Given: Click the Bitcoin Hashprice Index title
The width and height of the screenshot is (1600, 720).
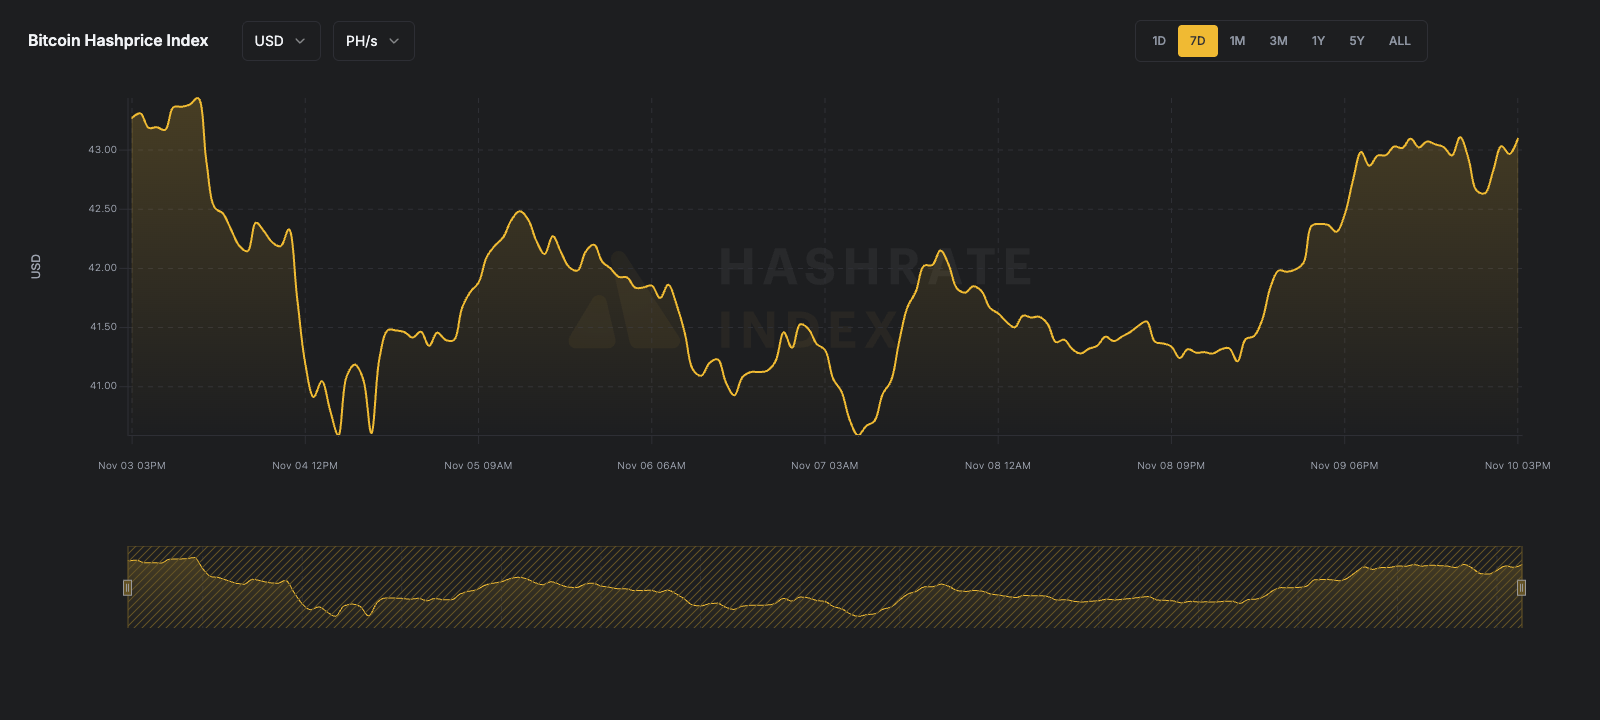Looking at the screenshot, I should click(118, 41).
